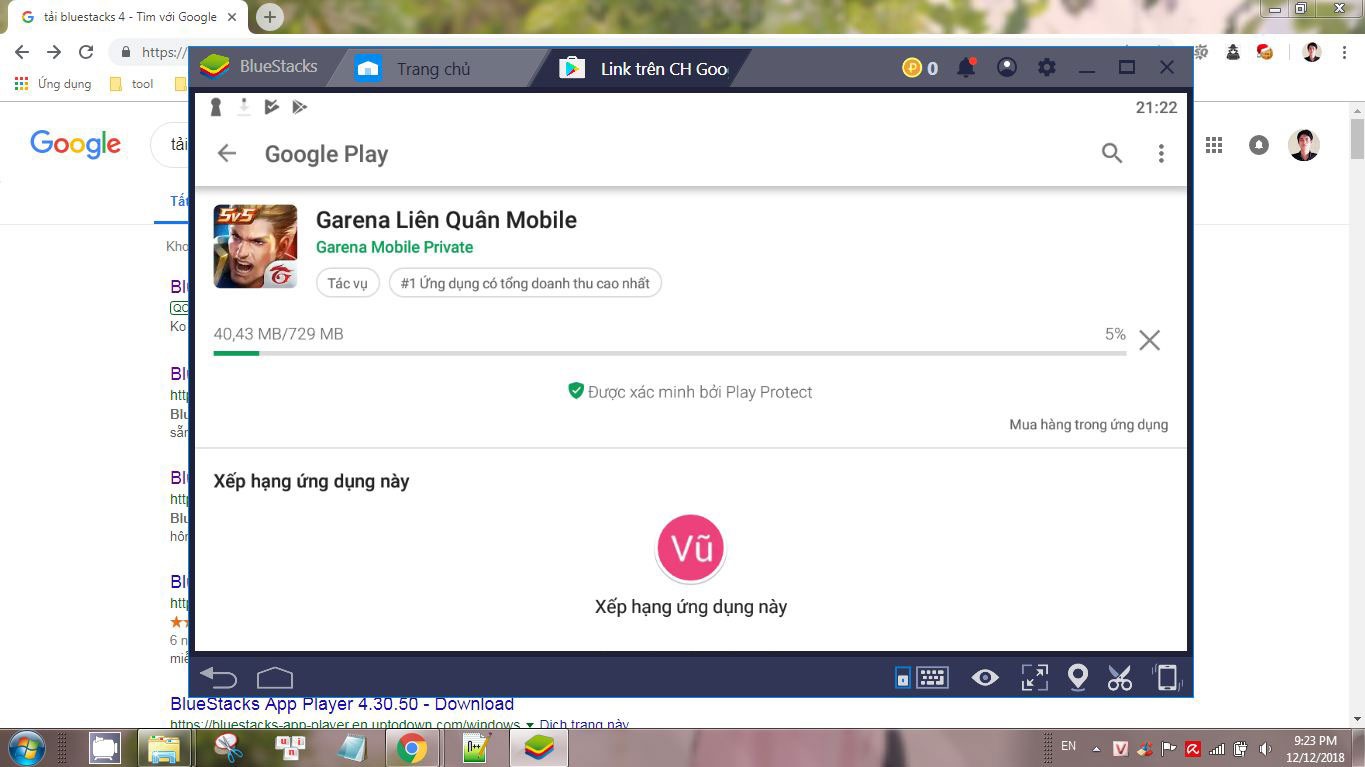Open the taskbar clock showing 9:23 PM

click(x=1314, y=748)
